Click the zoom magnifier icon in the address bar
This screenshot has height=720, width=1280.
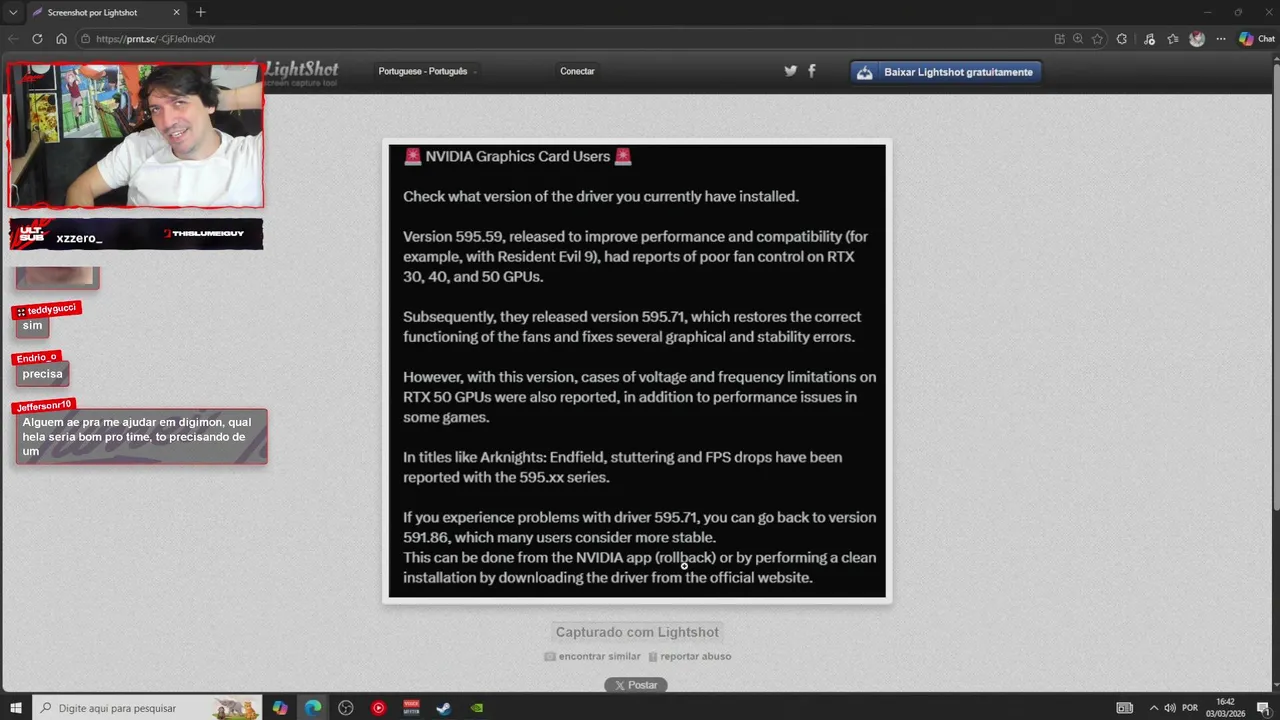pos(1078,39)
